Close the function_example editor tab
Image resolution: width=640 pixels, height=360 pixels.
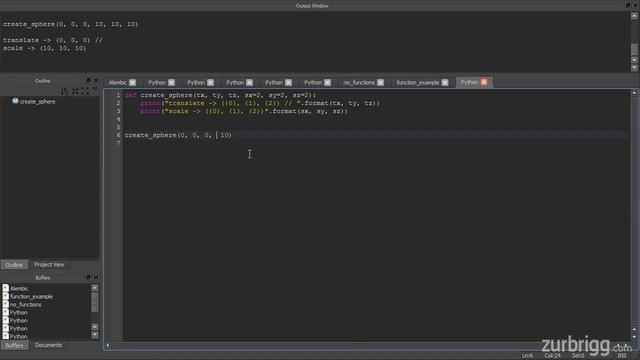pyautogui.click(x=445, y=82)
